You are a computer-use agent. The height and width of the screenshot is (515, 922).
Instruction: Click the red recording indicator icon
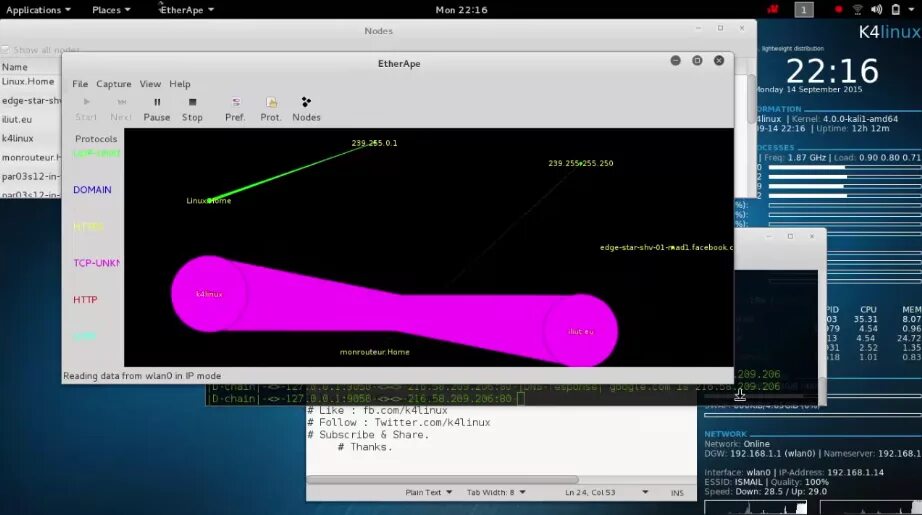point(839,9)
